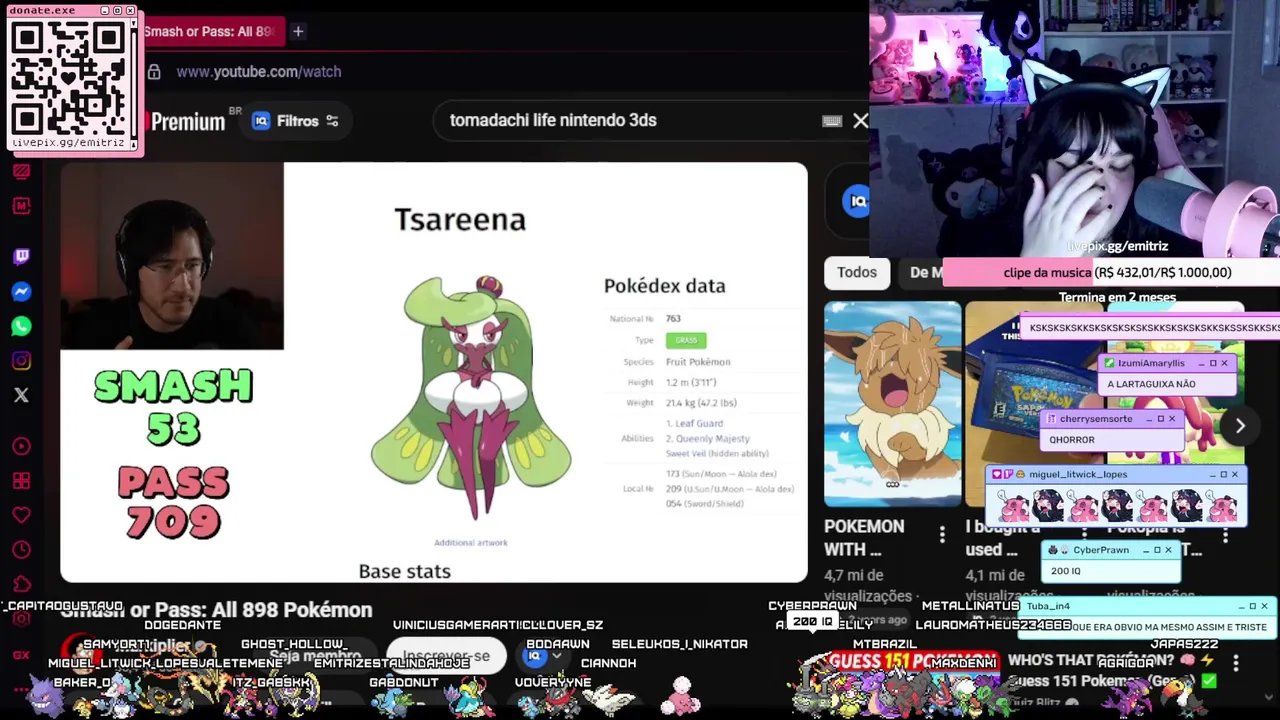
Task: Click the red M sidebar icon
Action: (21, 206)
